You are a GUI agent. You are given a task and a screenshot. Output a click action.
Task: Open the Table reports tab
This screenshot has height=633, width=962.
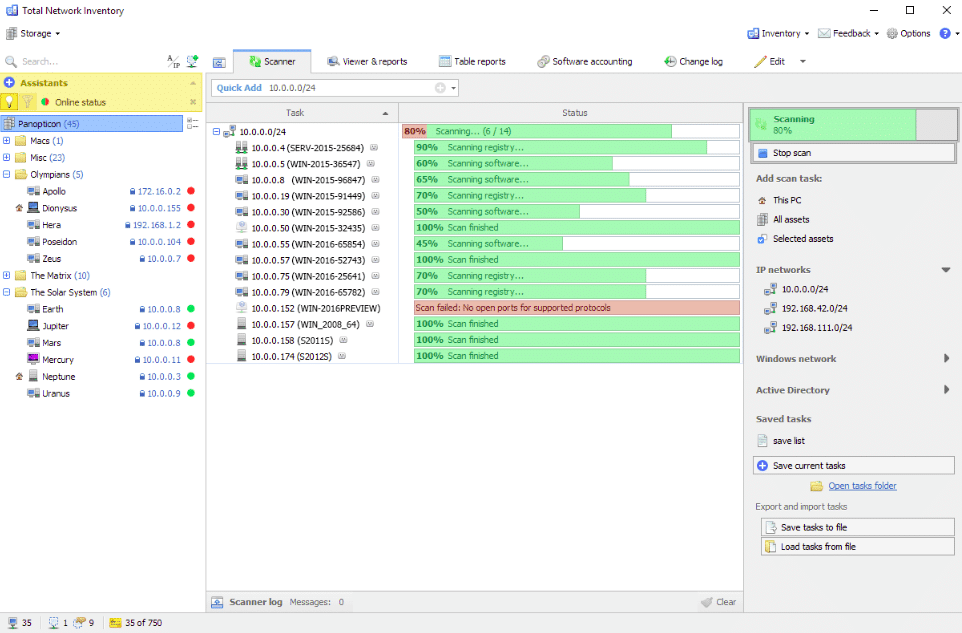click(x=472, y=61)
